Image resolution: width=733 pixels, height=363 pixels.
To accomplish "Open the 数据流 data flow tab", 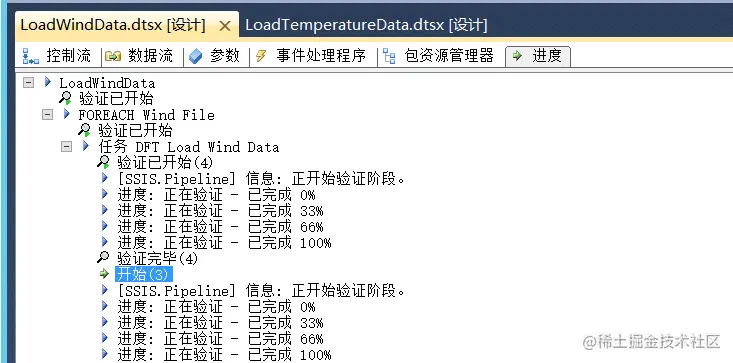I will [139, 56].
